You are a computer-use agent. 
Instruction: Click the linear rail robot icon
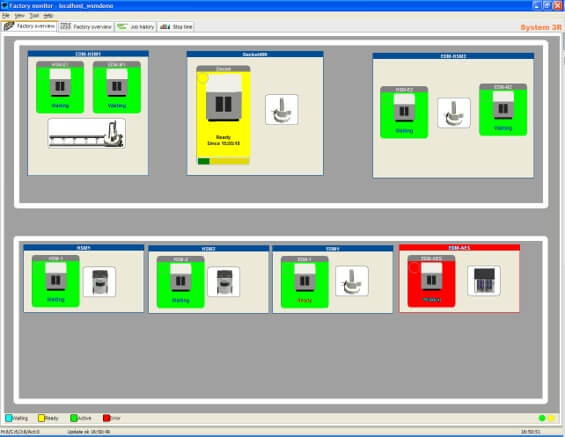(x=87, y=134)
